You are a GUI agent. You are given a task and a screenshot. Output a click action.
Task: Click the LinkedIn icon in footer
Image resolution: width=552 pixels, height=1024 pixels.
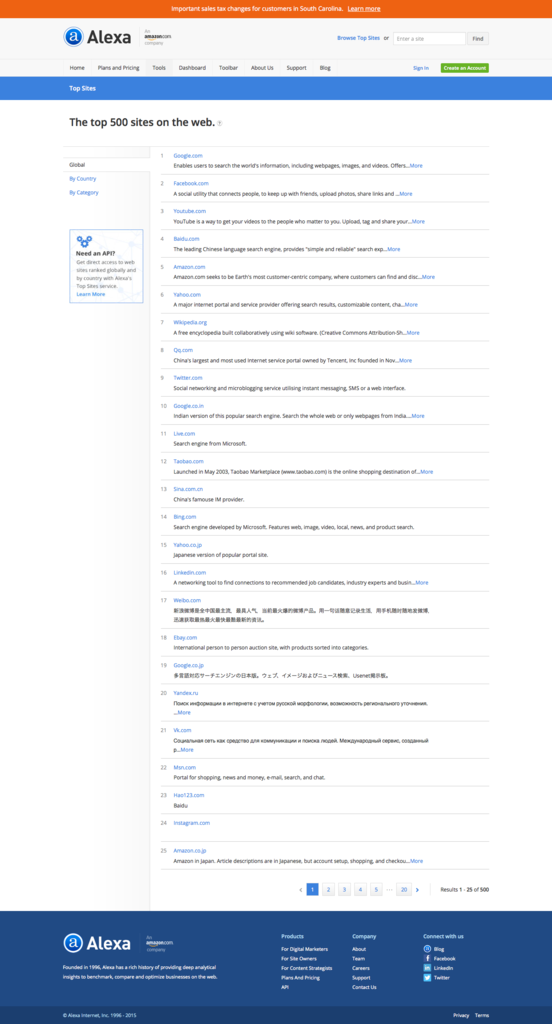click(427, 968)
